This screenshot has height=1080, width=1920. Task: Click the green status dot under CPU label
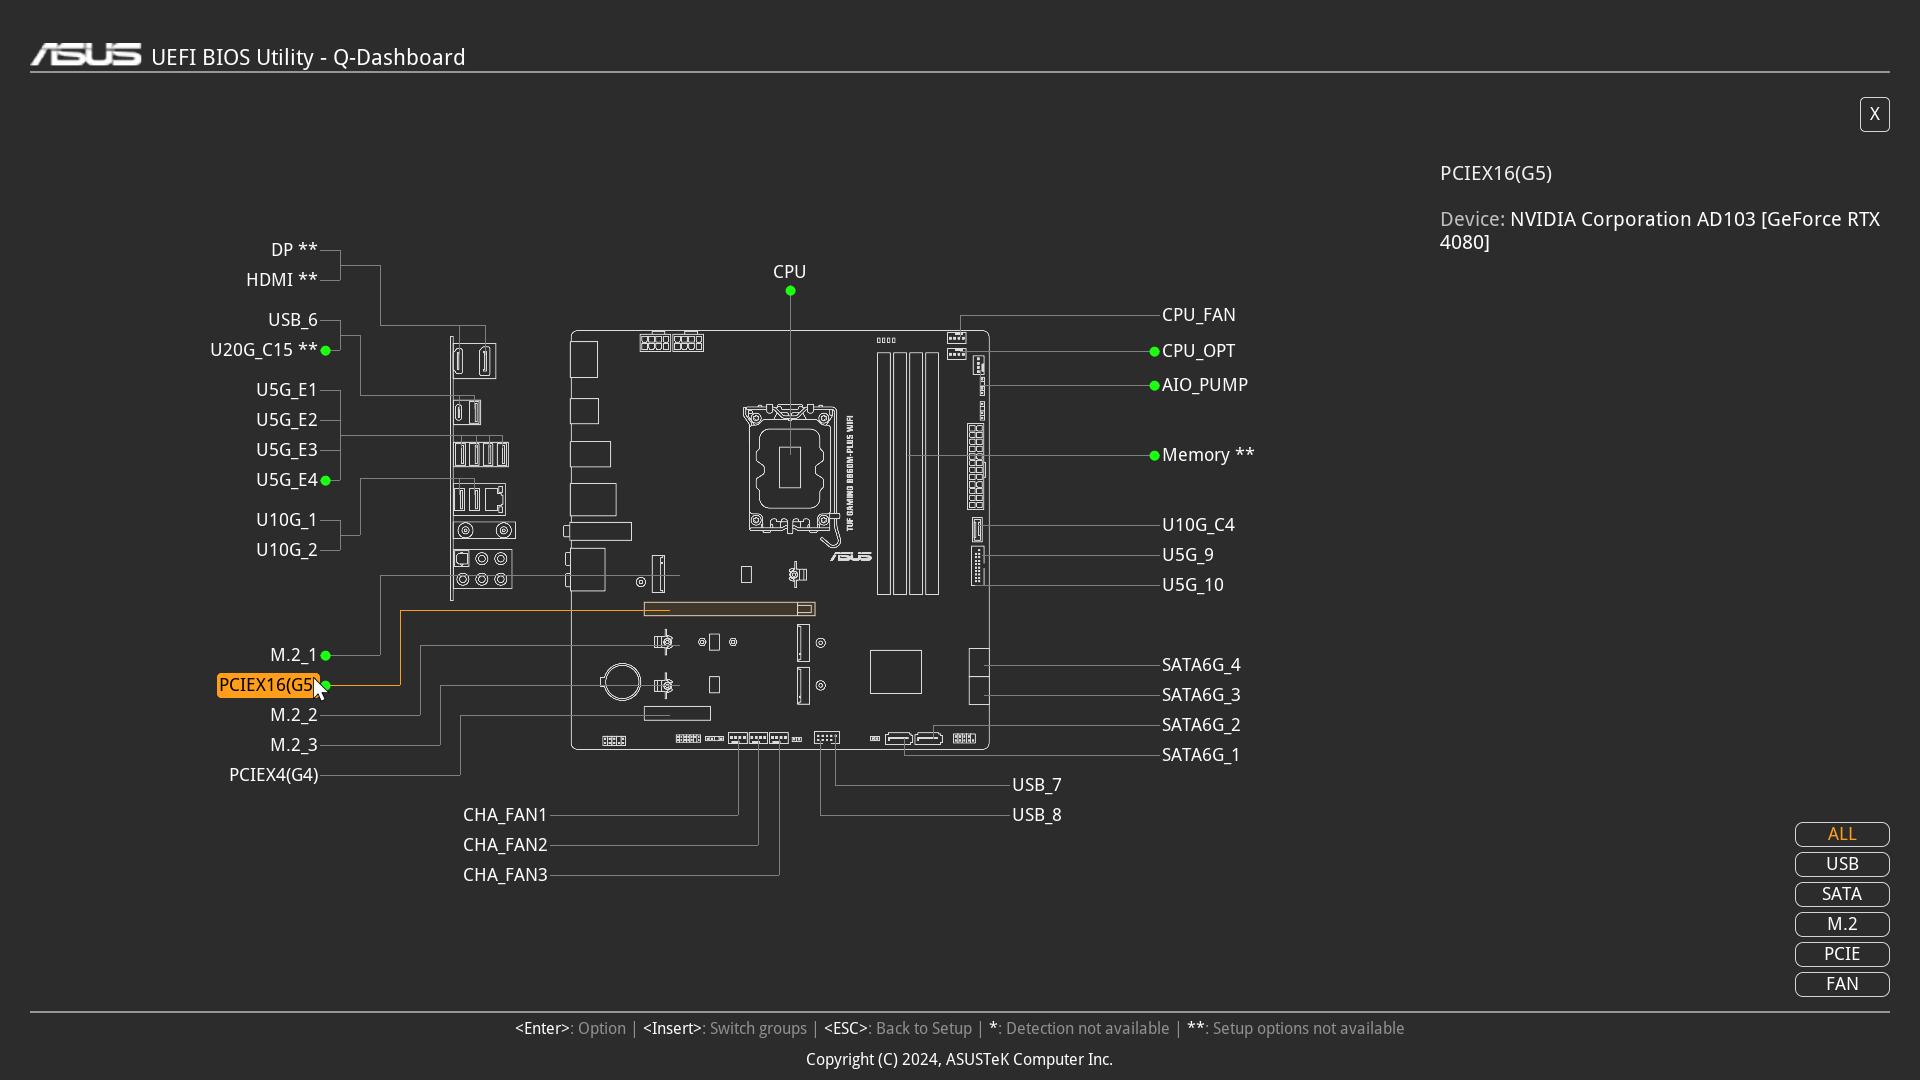[790, 291]
